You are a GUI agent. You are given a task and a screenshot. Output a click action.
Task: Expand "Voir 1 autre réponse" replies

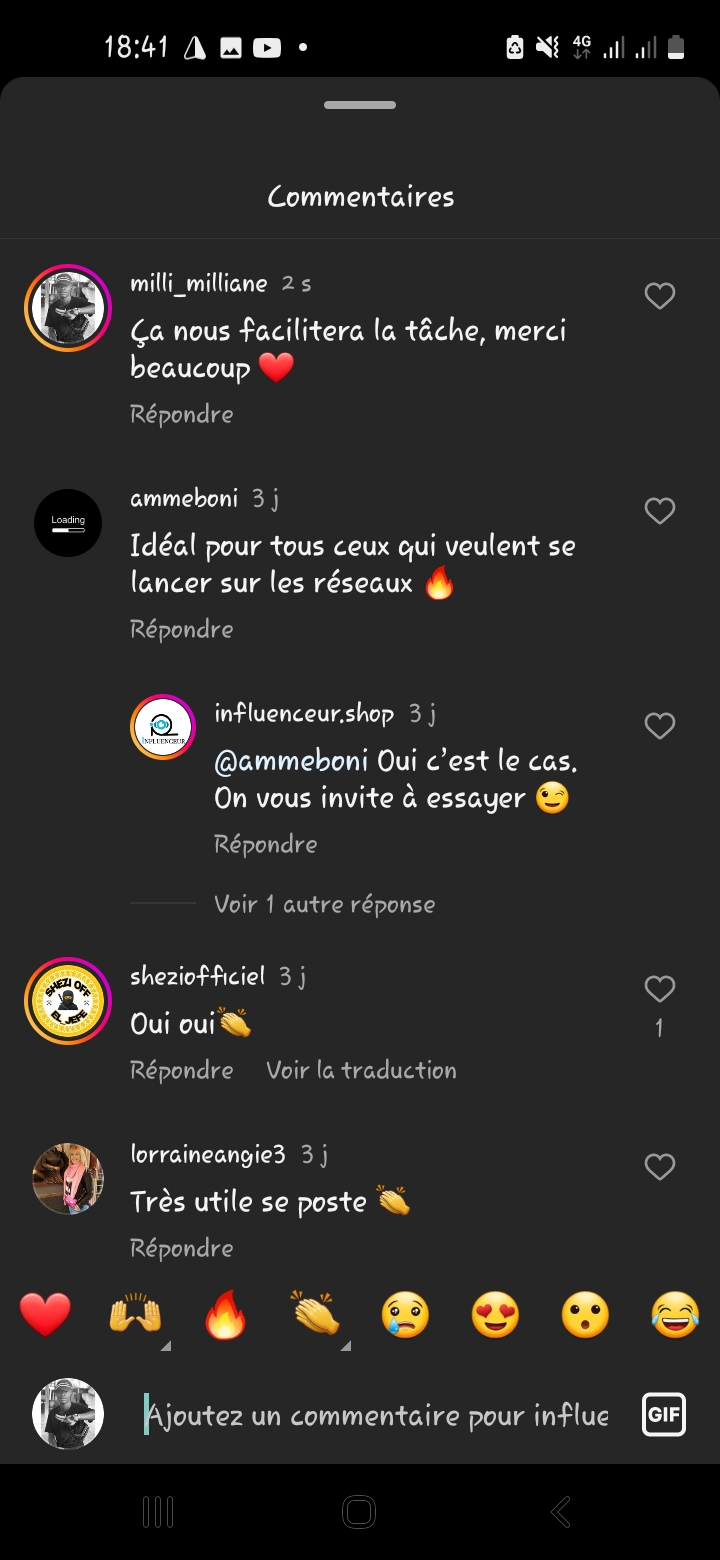point(324,905)
